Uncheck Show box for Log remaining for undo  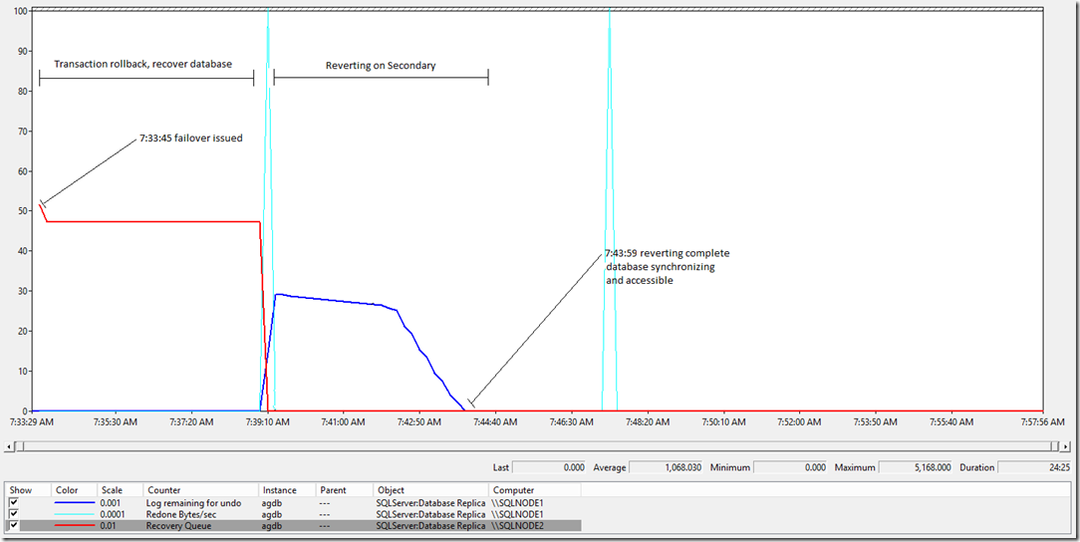click(x=15, y=503)
